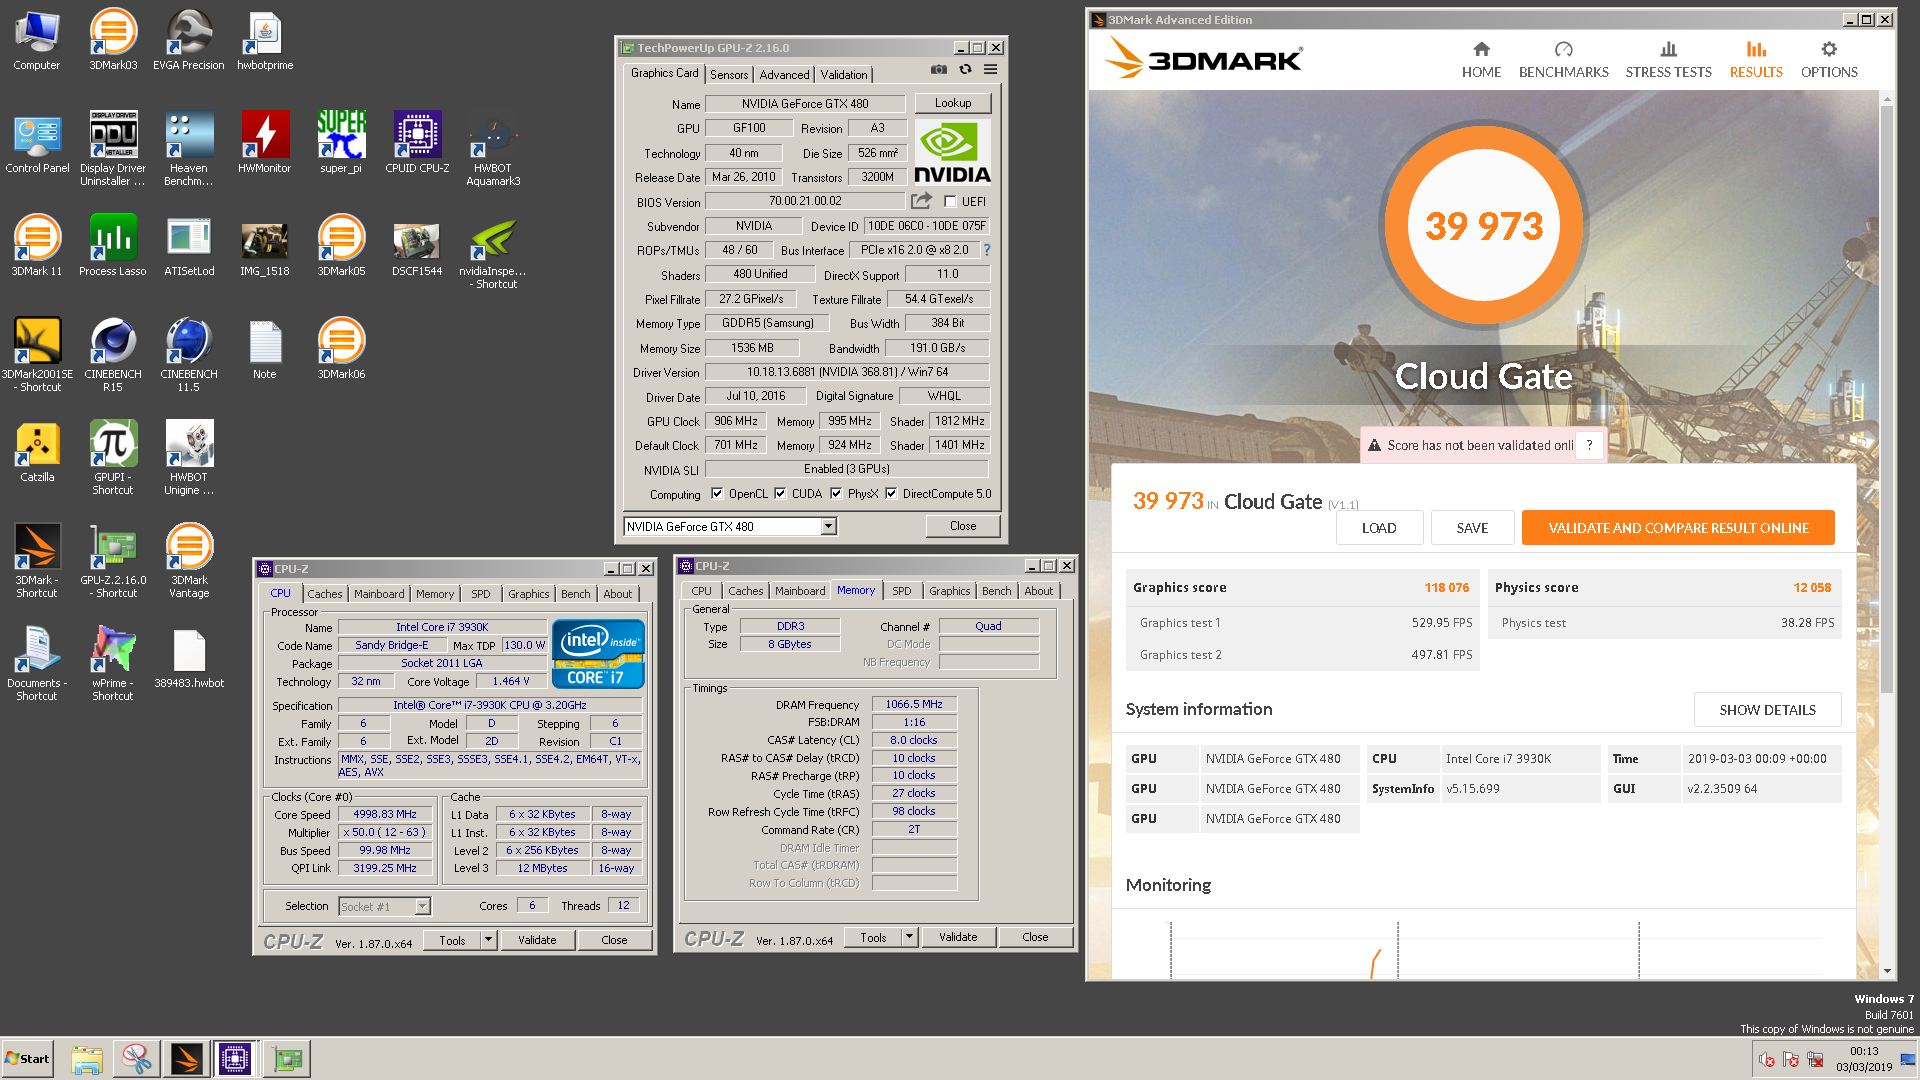Open the 389483.hwbot file on desktop
The width and height of the screenshot is (1920, 1080).
pyautogui.click(x=189, y=657)
